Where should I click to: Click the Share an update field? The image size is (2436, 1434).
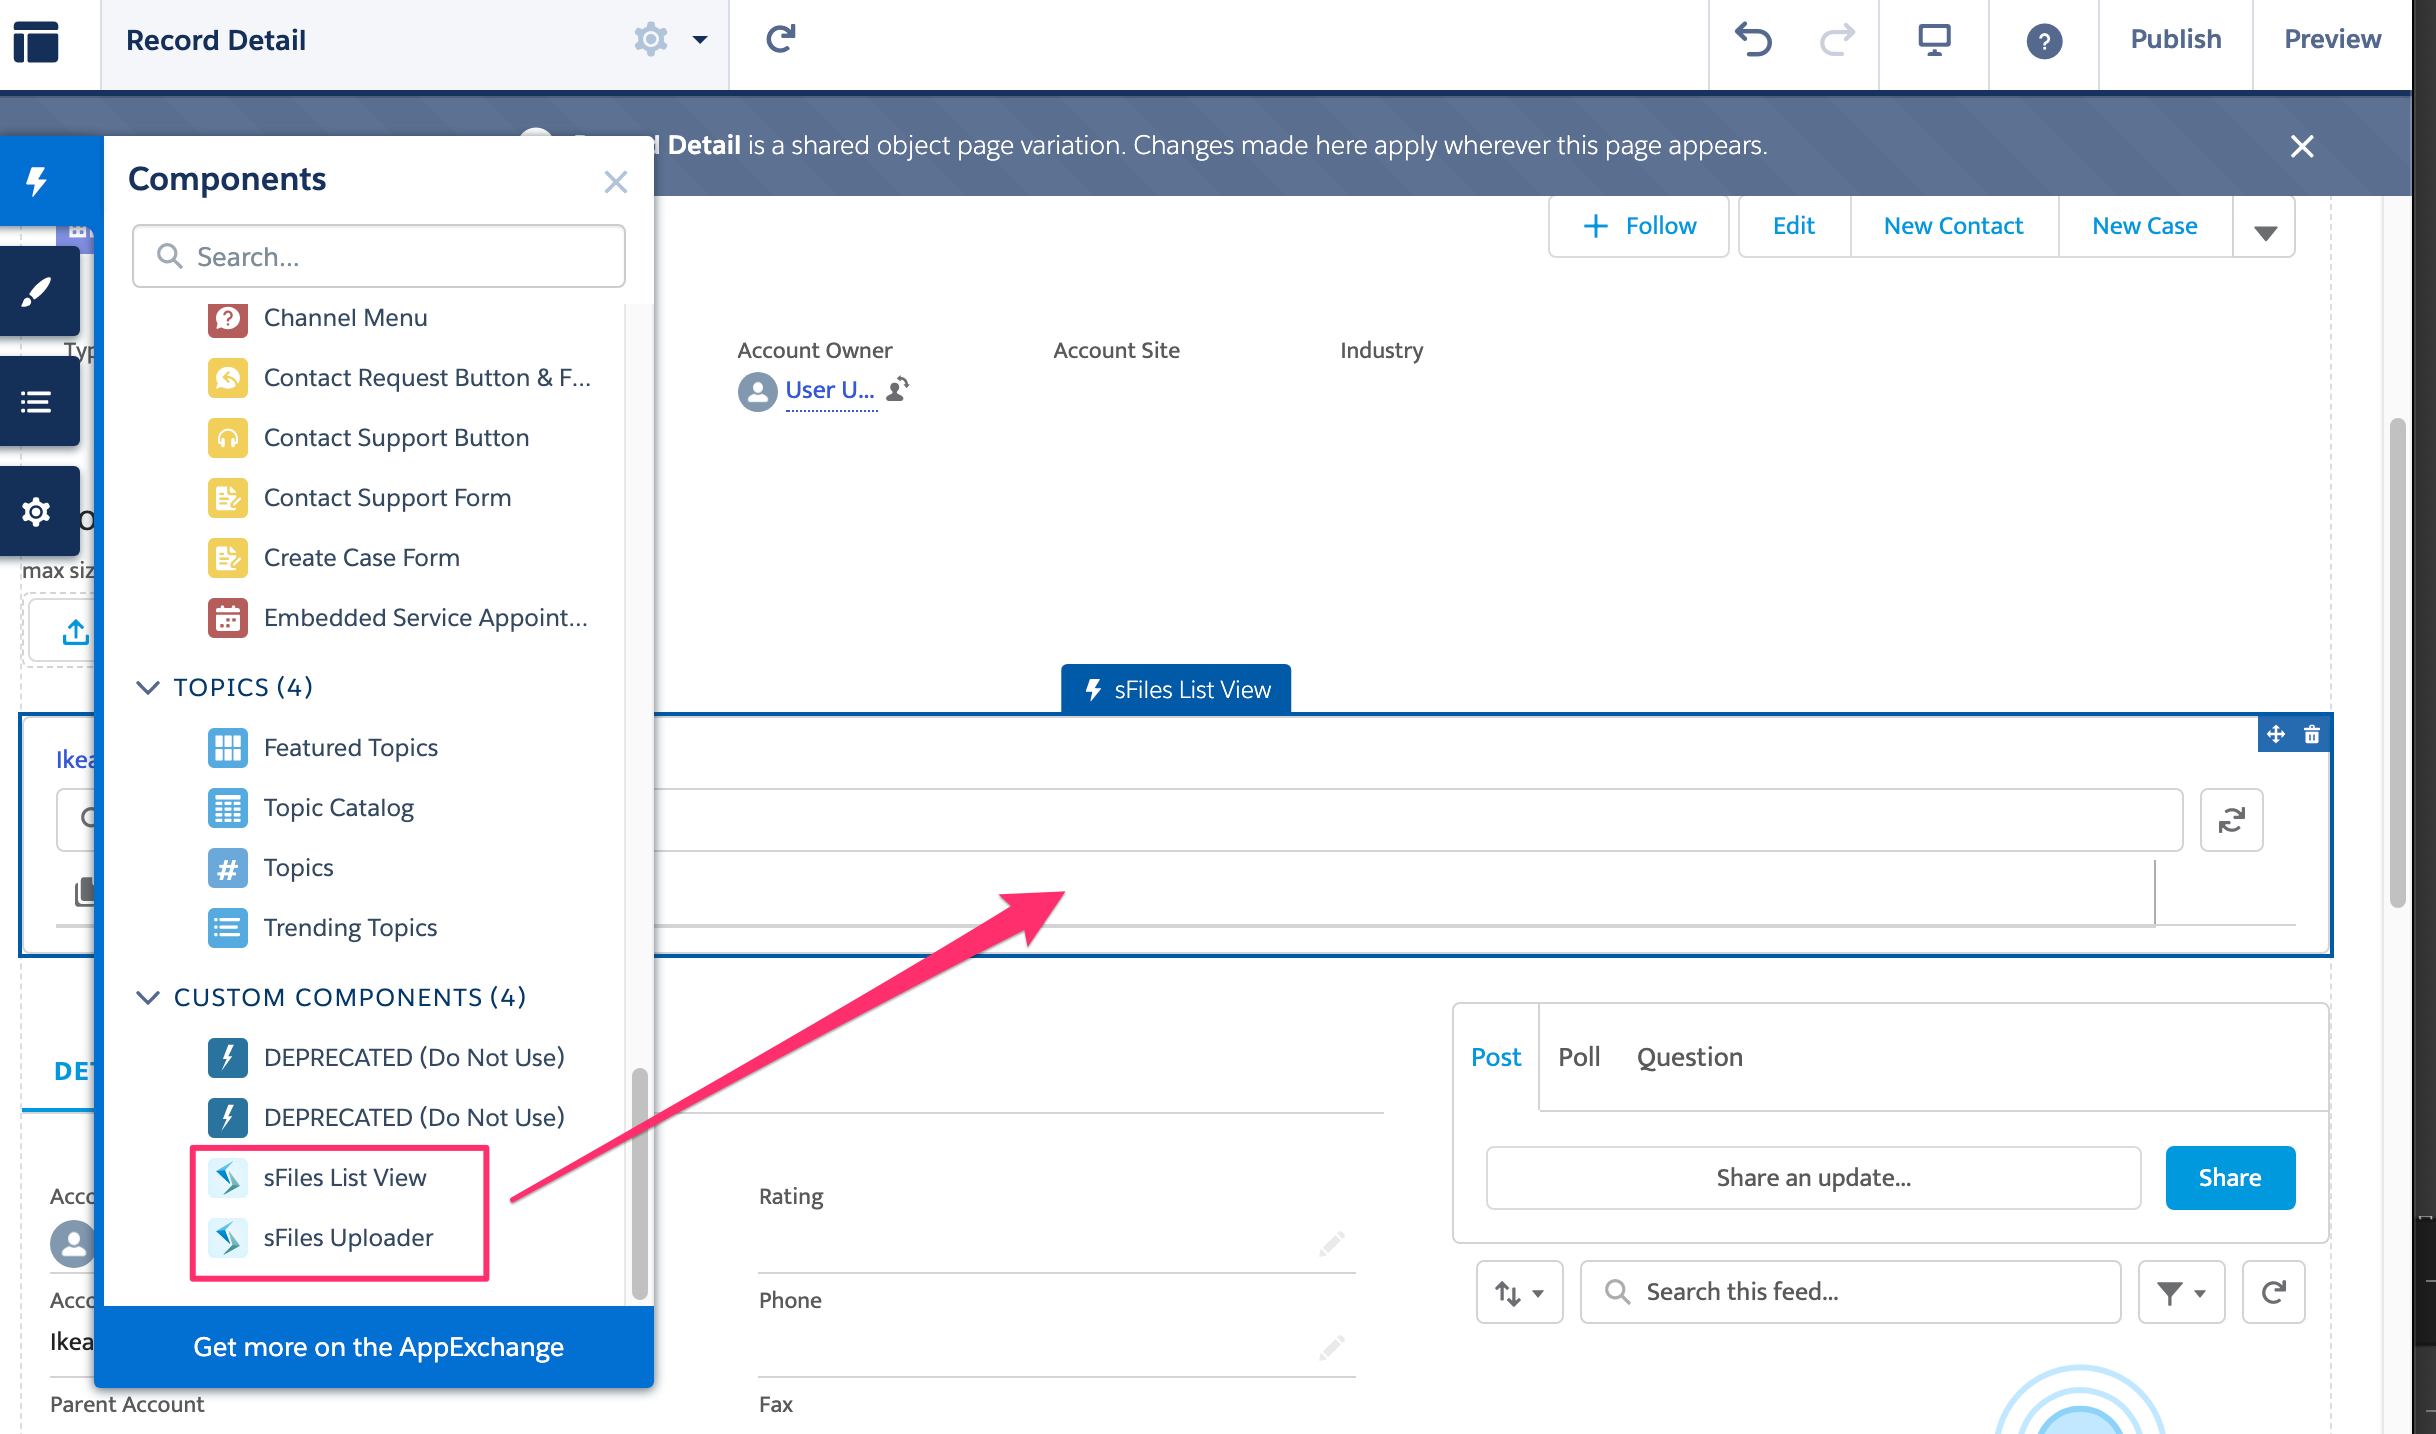click(1813, 1178)
